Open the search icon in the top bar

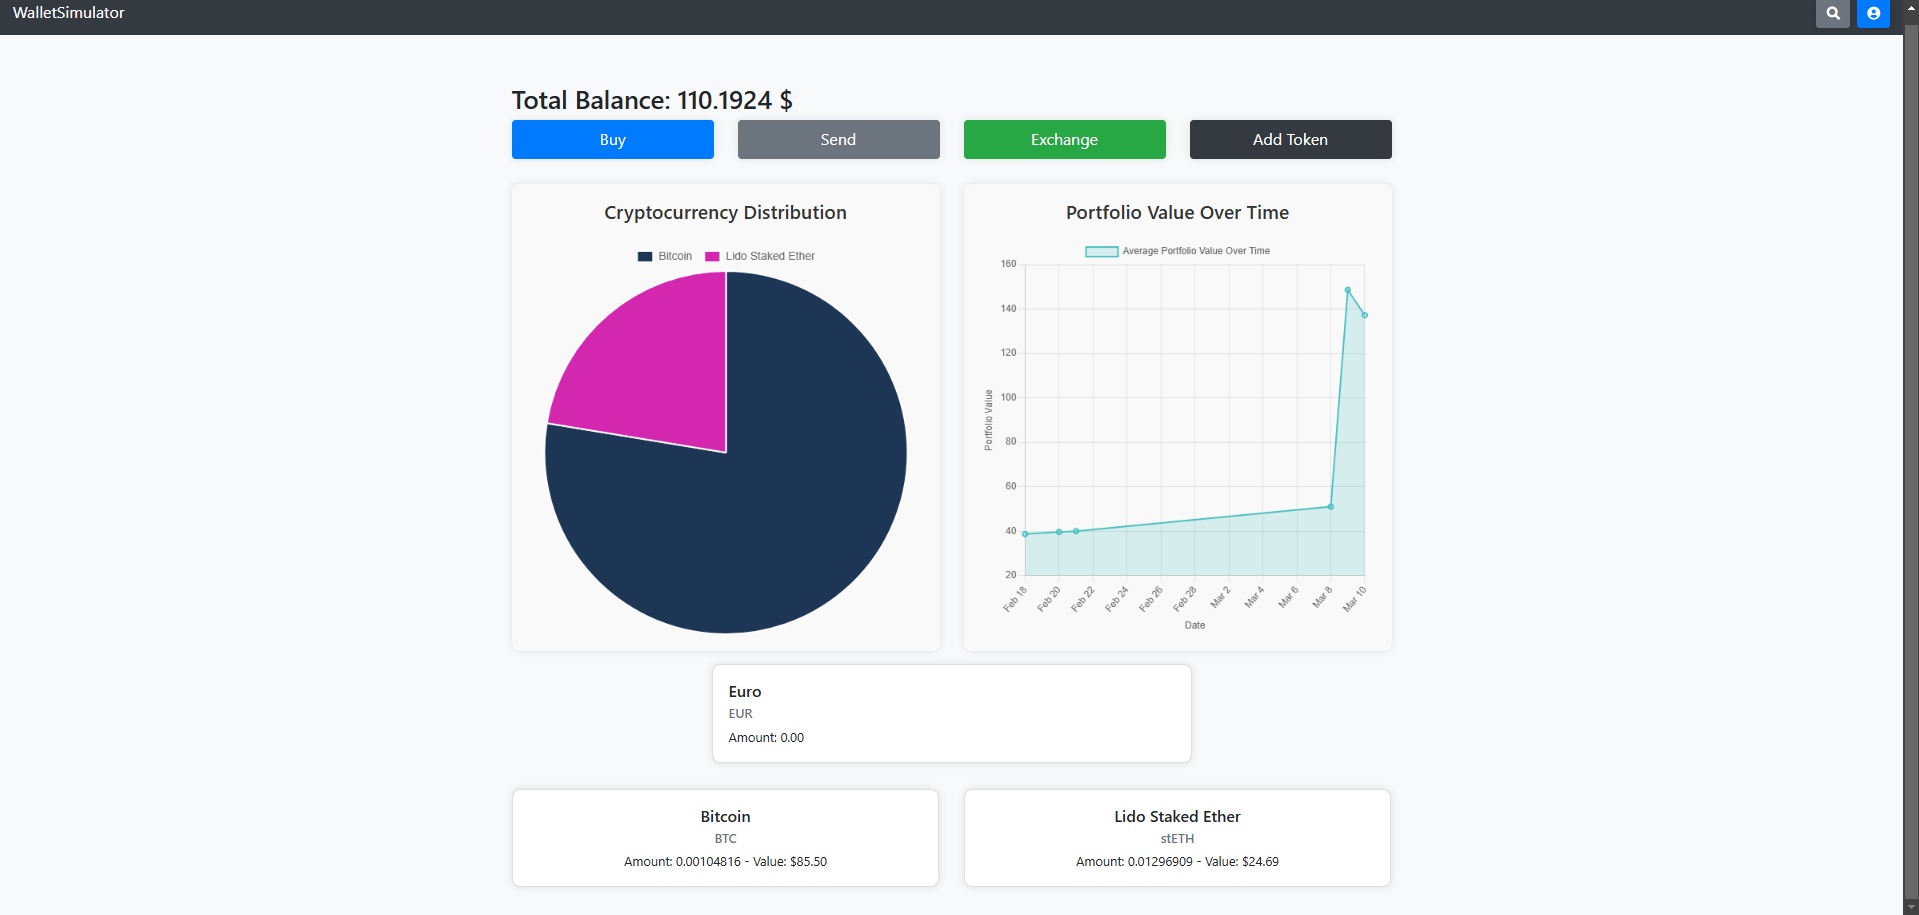pyautogui.click(x=1832, y=13)
